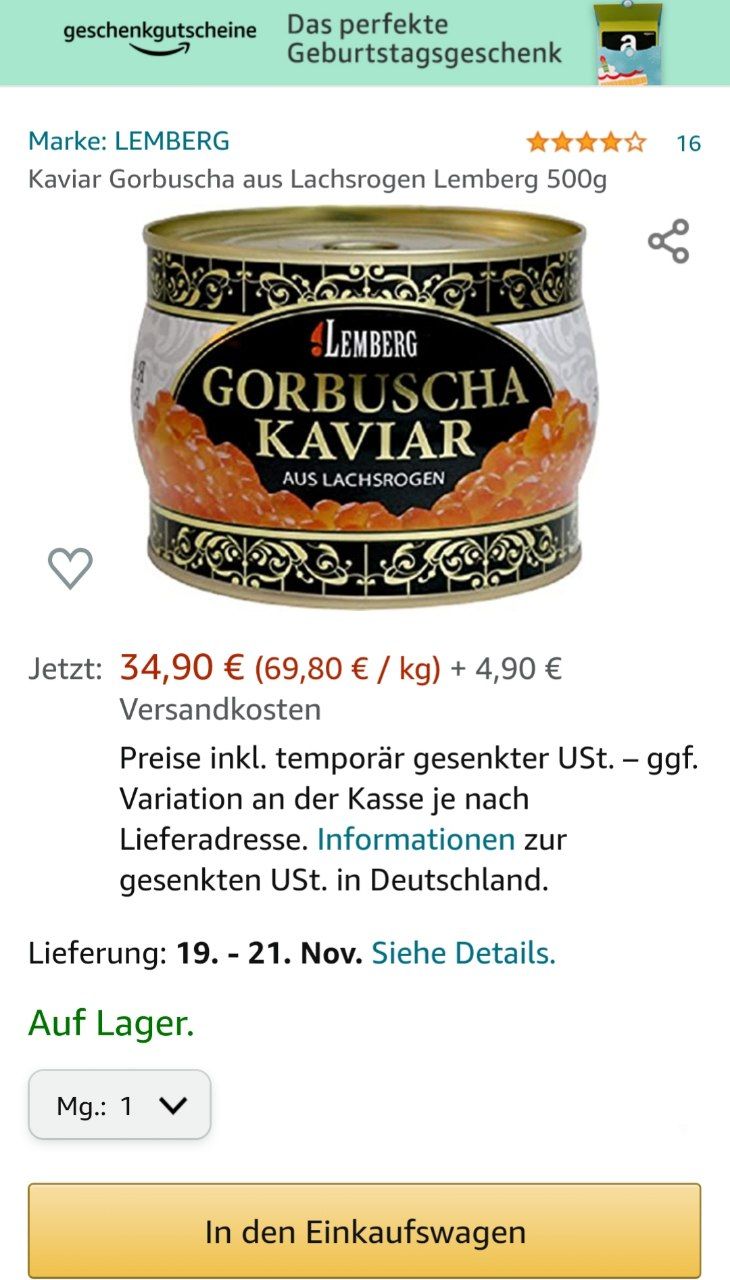Click the quantity dropdown chevron arrow
730x1280 pixels.
tap(173, 1105)
